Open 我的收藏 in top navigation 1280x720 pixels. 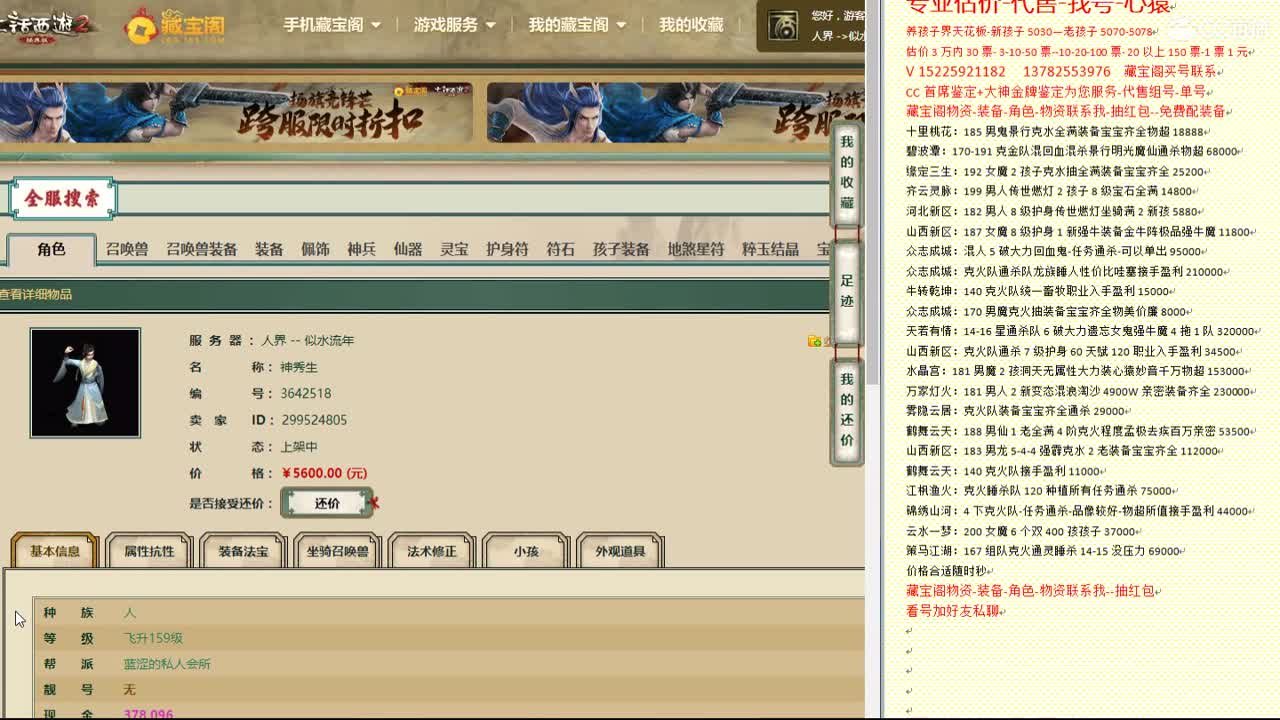coord(691,25)
